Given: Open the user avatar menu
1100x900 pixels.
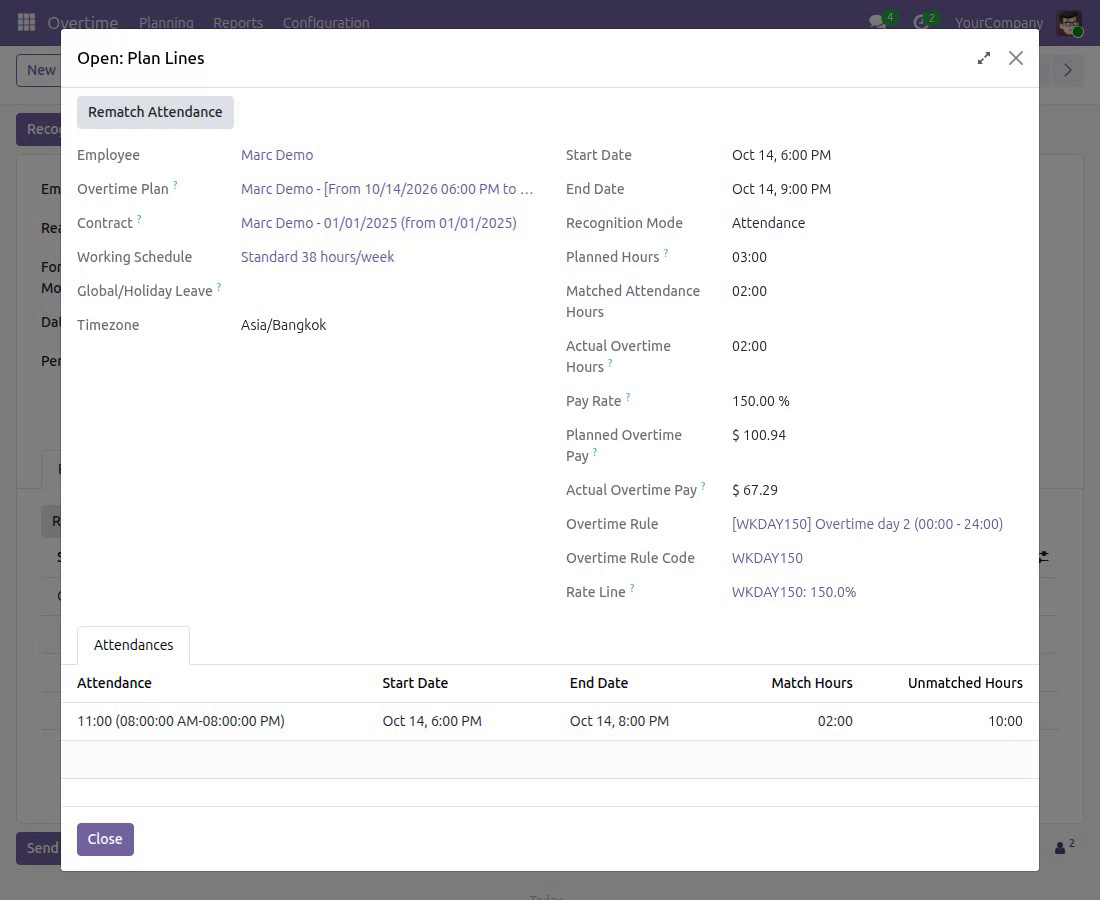Looking at the screenshot, I should coord(1069,22).
